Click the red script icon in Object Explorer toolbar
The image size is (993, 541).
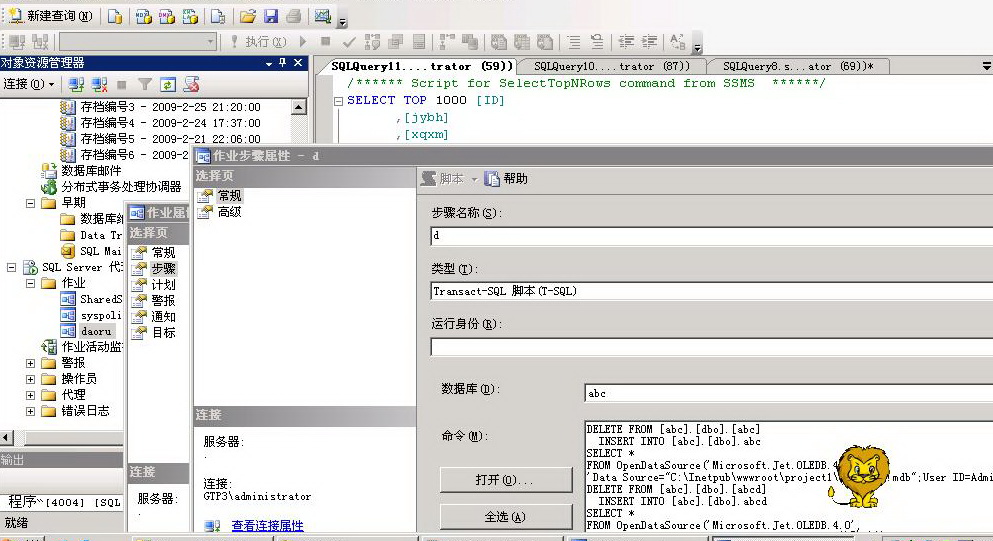(191, 84)
